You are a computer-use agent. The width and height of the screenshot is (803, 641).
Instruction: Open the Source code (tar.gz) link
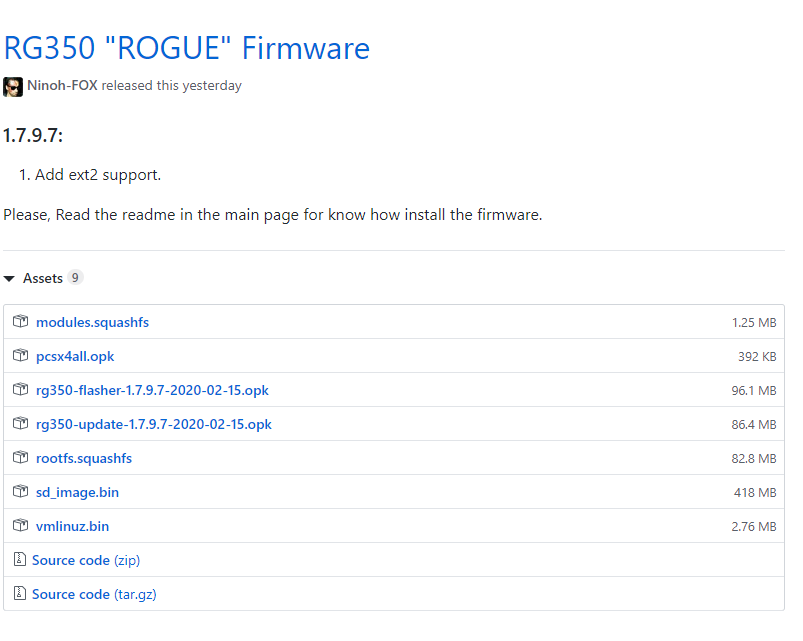click(x=94, y=593)
